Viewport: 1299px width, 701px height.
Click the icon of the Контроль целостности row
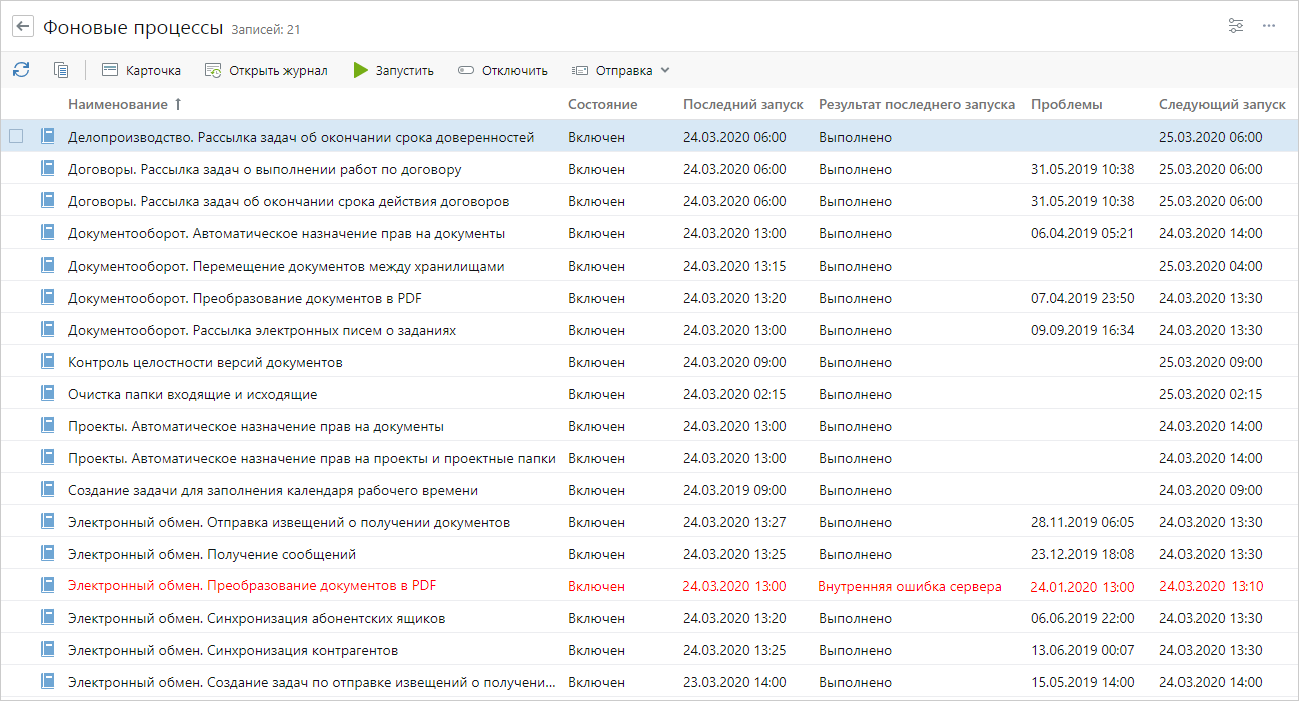click(x=47, y=362)
